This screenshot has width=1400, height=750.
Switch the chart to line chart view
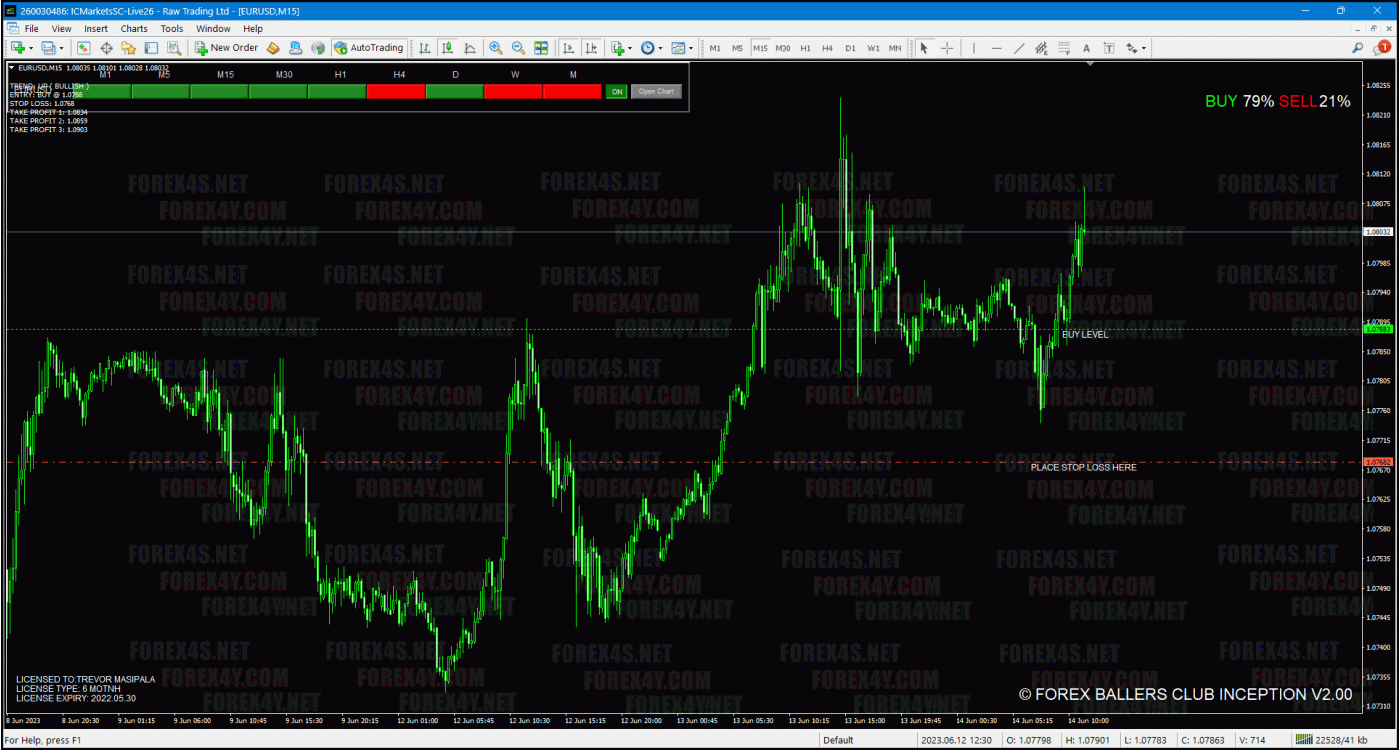click(x=471, y=47)
